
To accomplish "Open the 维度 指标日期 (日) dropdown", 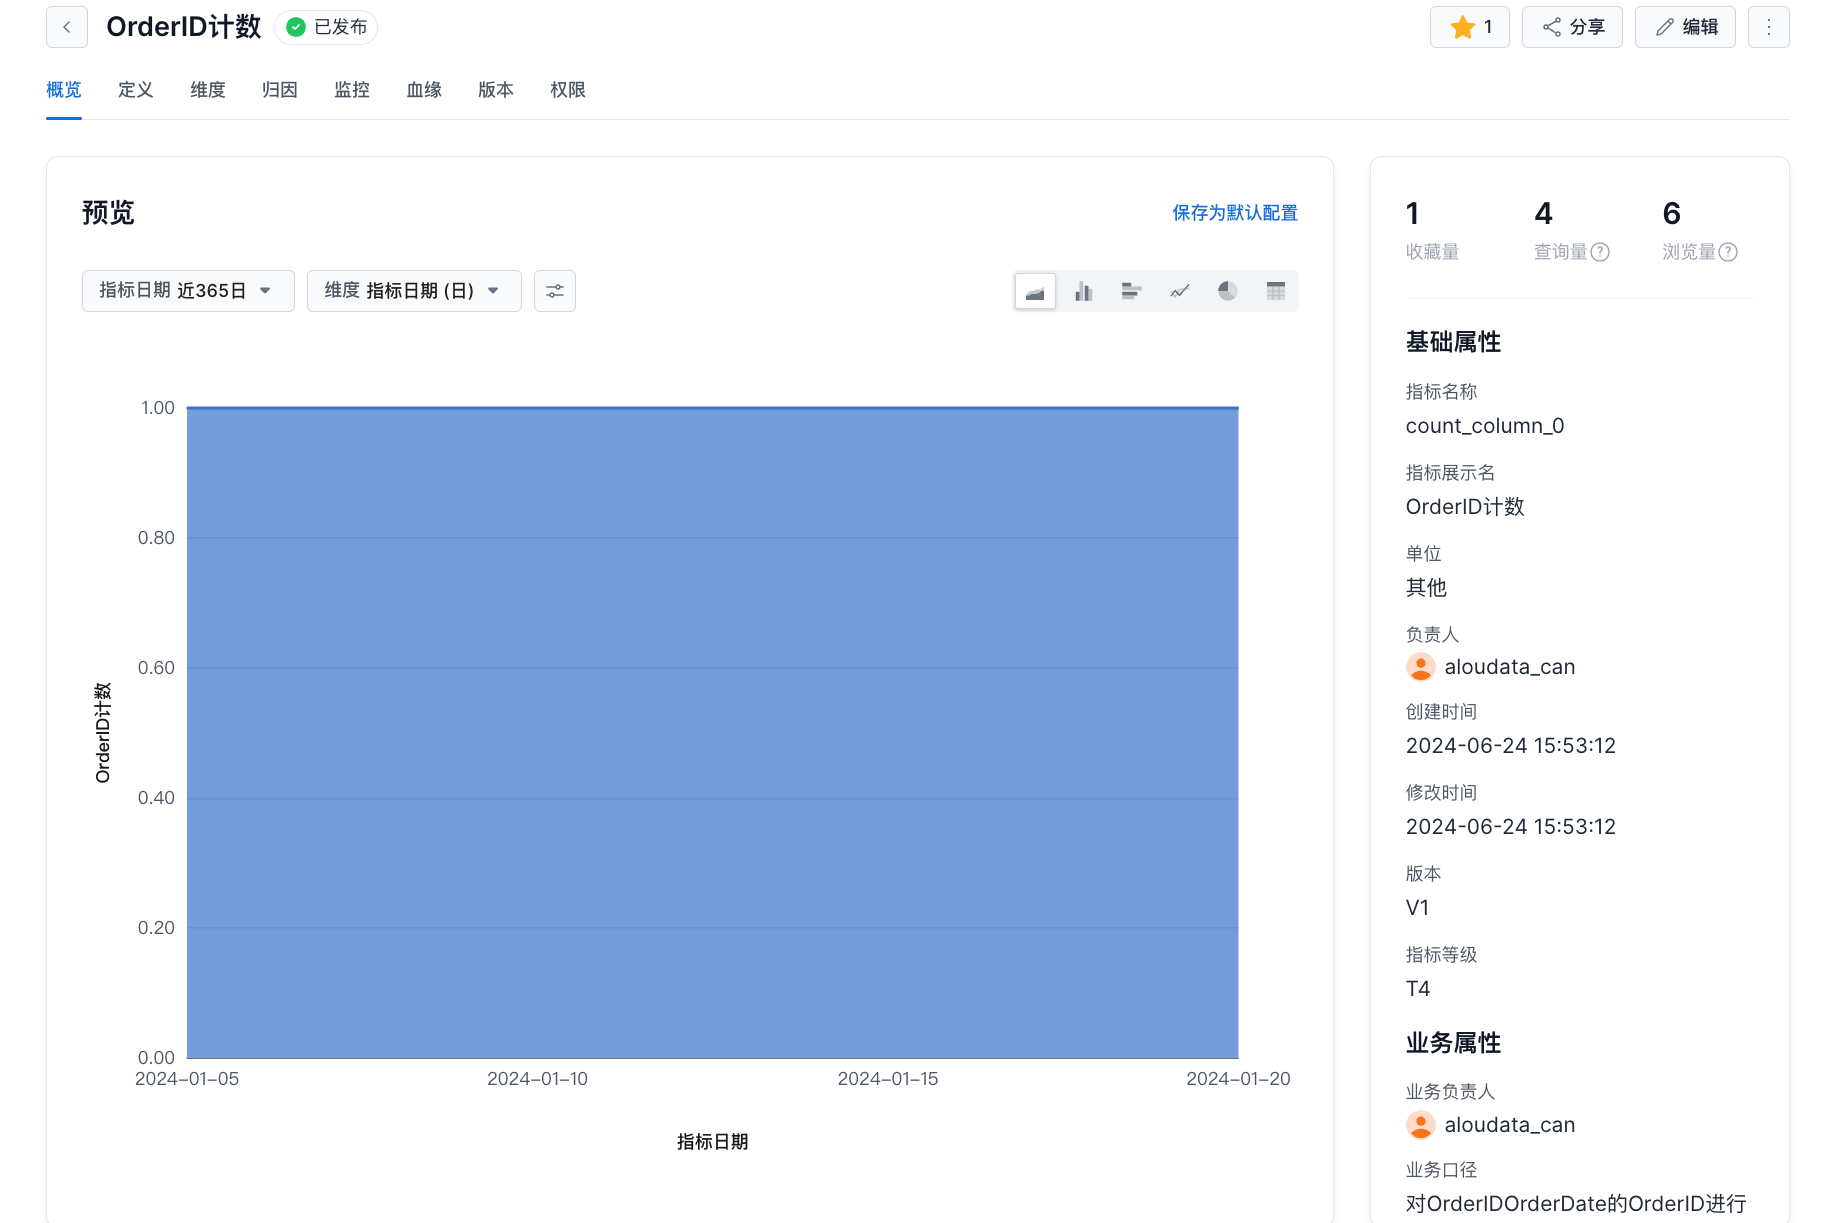I will 414,291.
